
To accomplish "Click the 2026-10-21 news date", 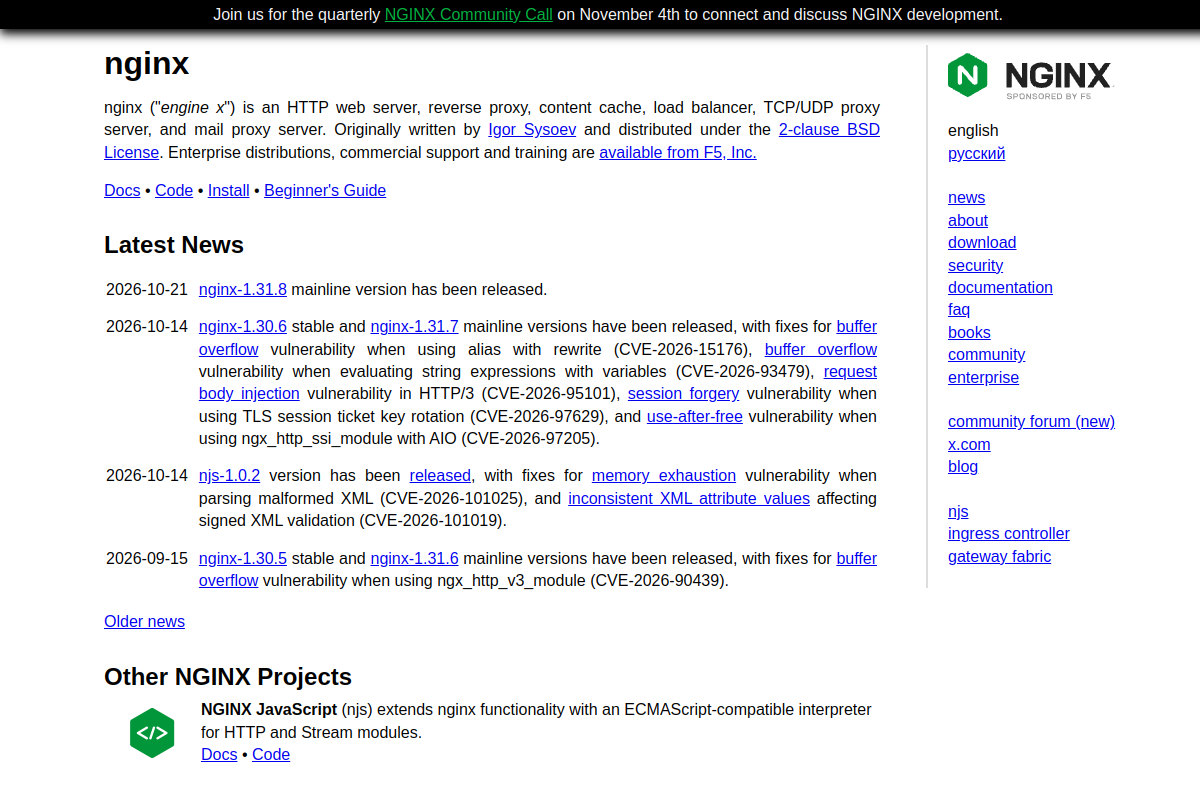I will (x=147, y=289).
